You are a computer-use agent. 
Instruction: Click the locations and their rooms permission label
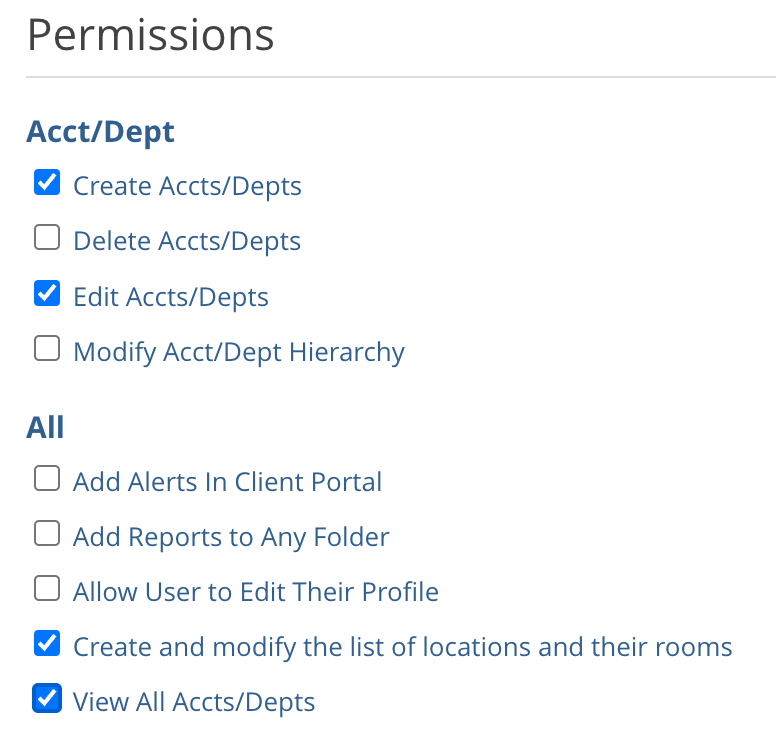click(402, 646)
